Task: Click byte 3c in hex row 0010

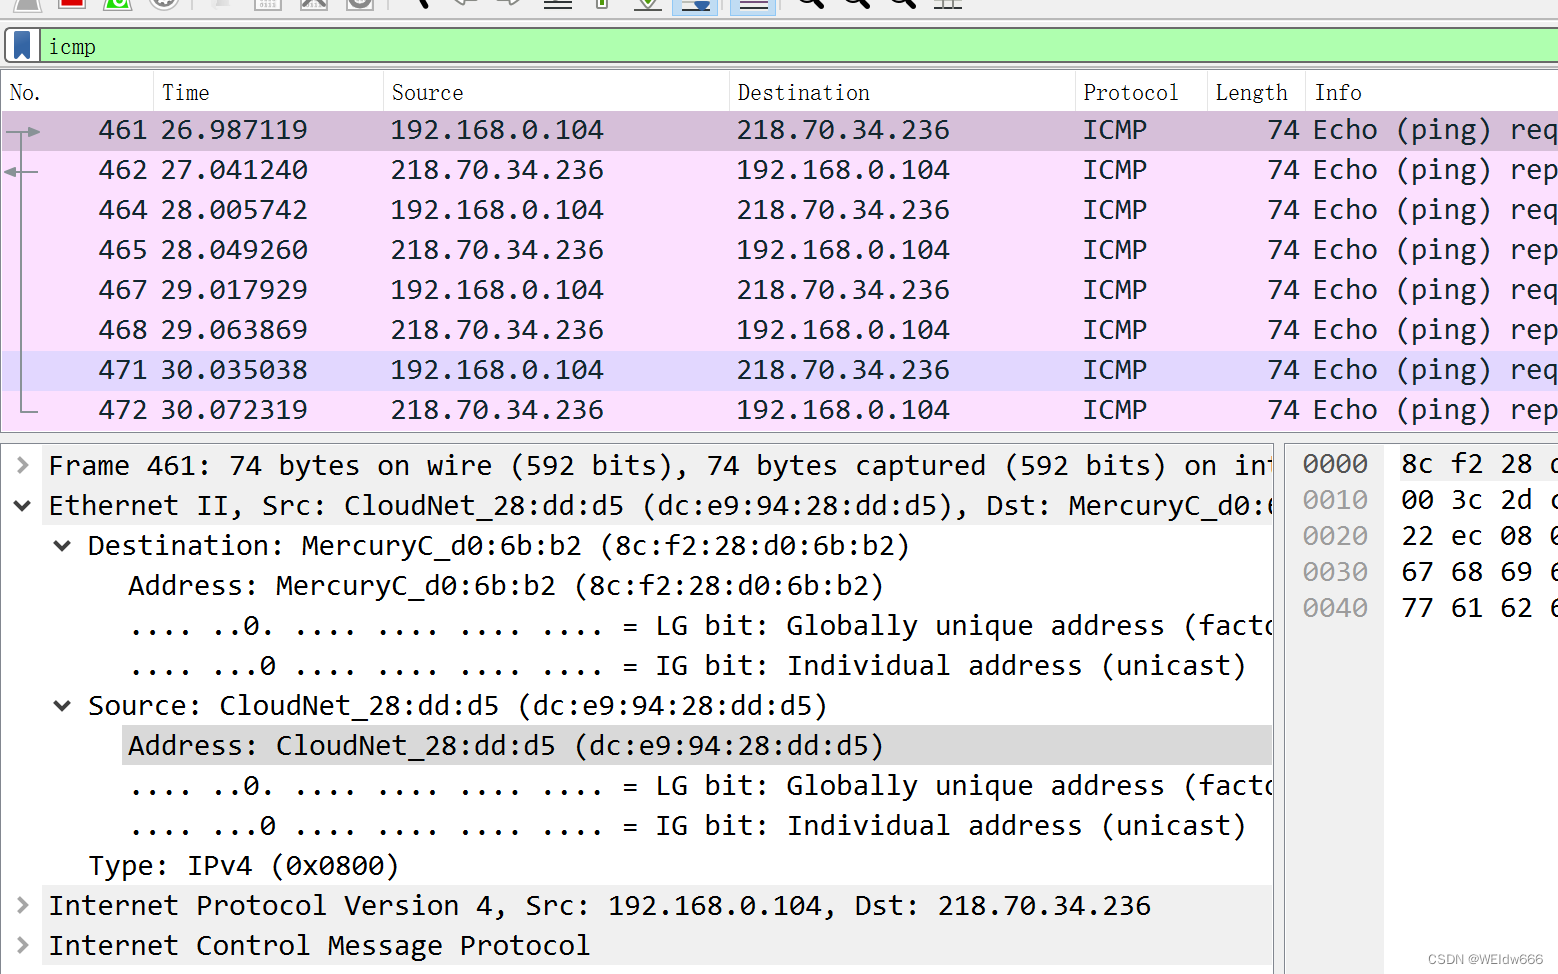Action: pyautogui.click(x=1467, y=500)
